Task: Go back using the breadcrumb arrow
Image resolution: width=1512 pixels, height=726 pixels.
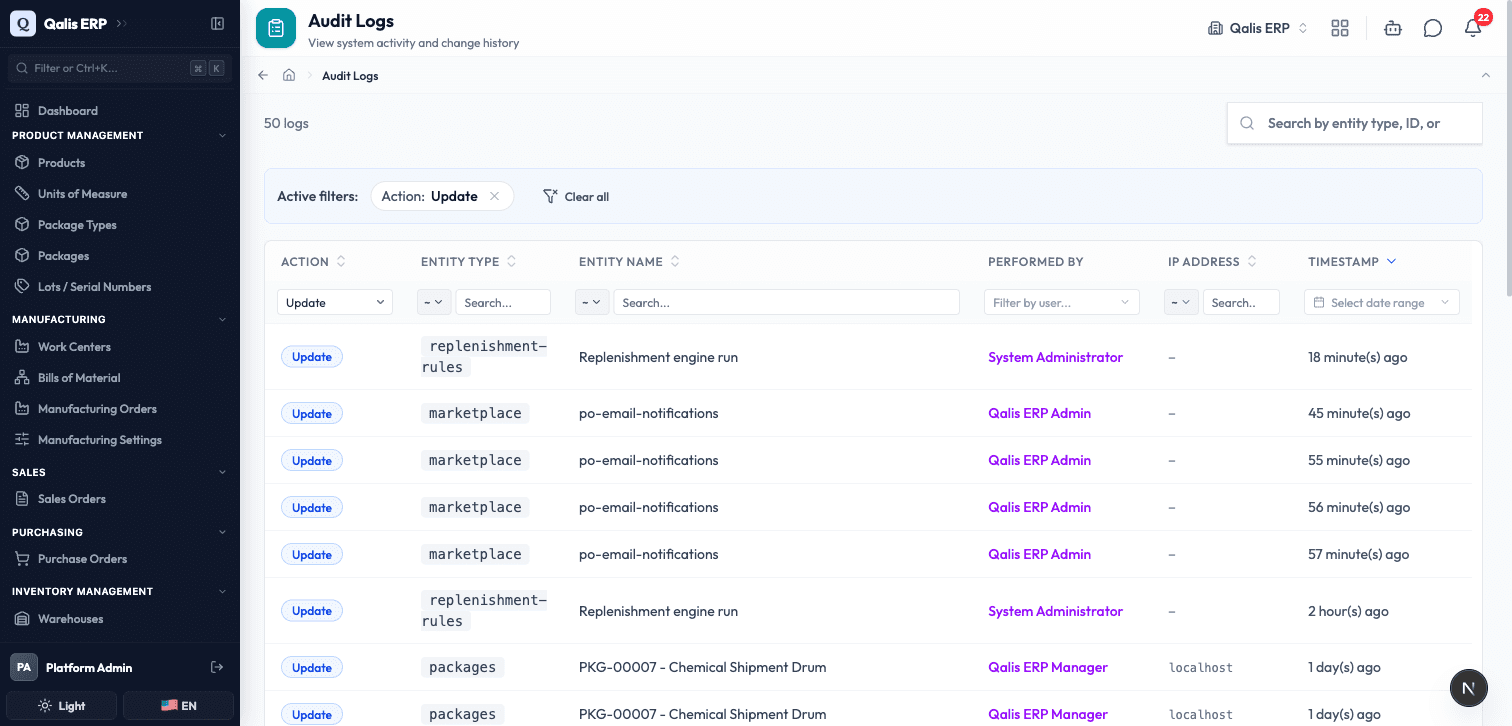Action: coord(263,75)
